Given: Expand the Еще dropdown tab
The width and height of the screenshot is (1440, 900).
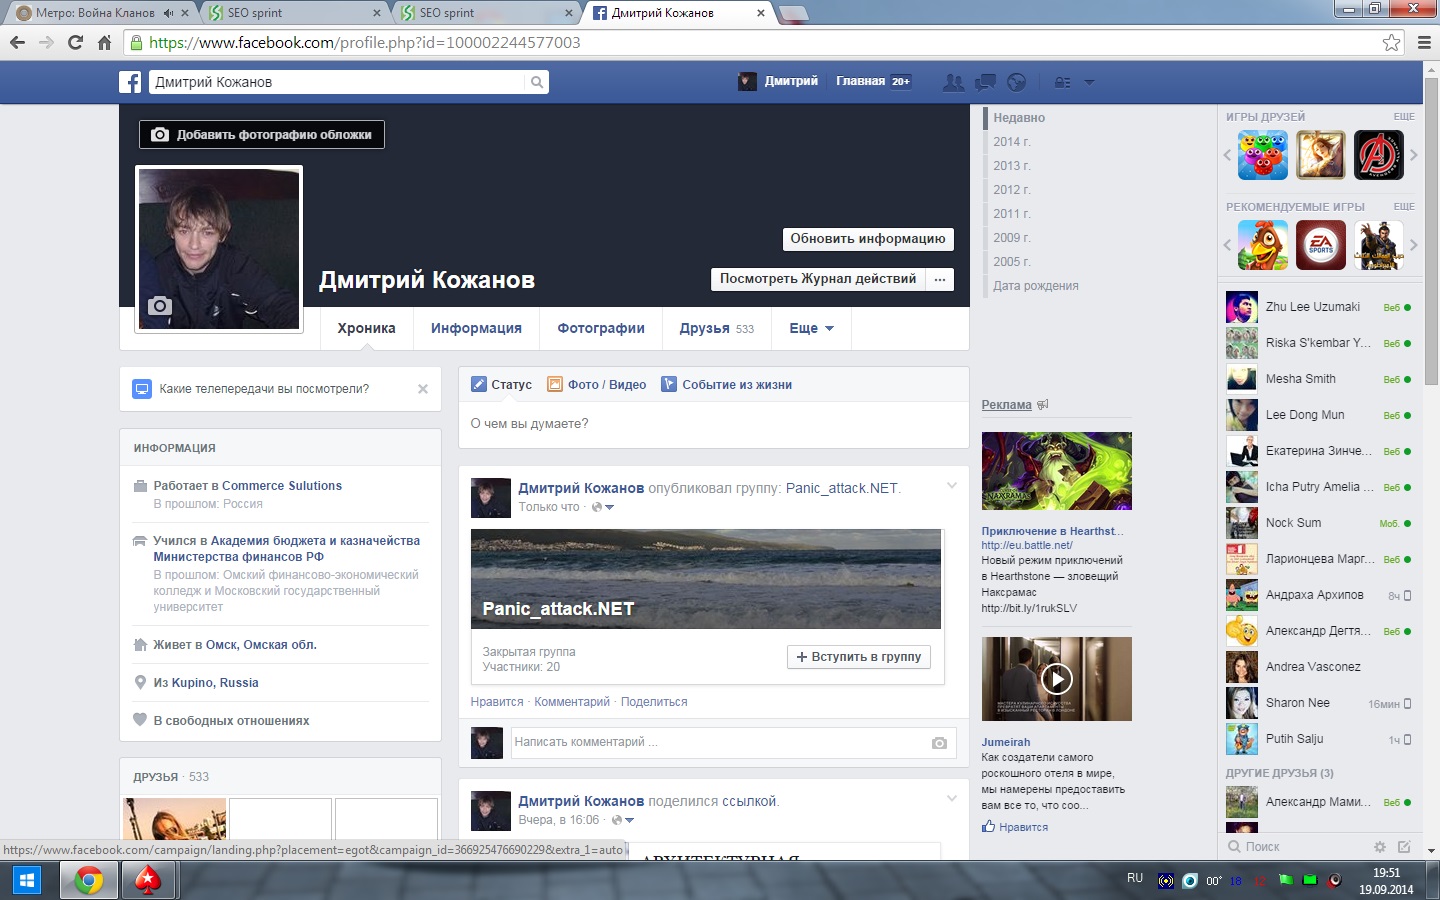Looking at the screenshot, I should (811, 328).
